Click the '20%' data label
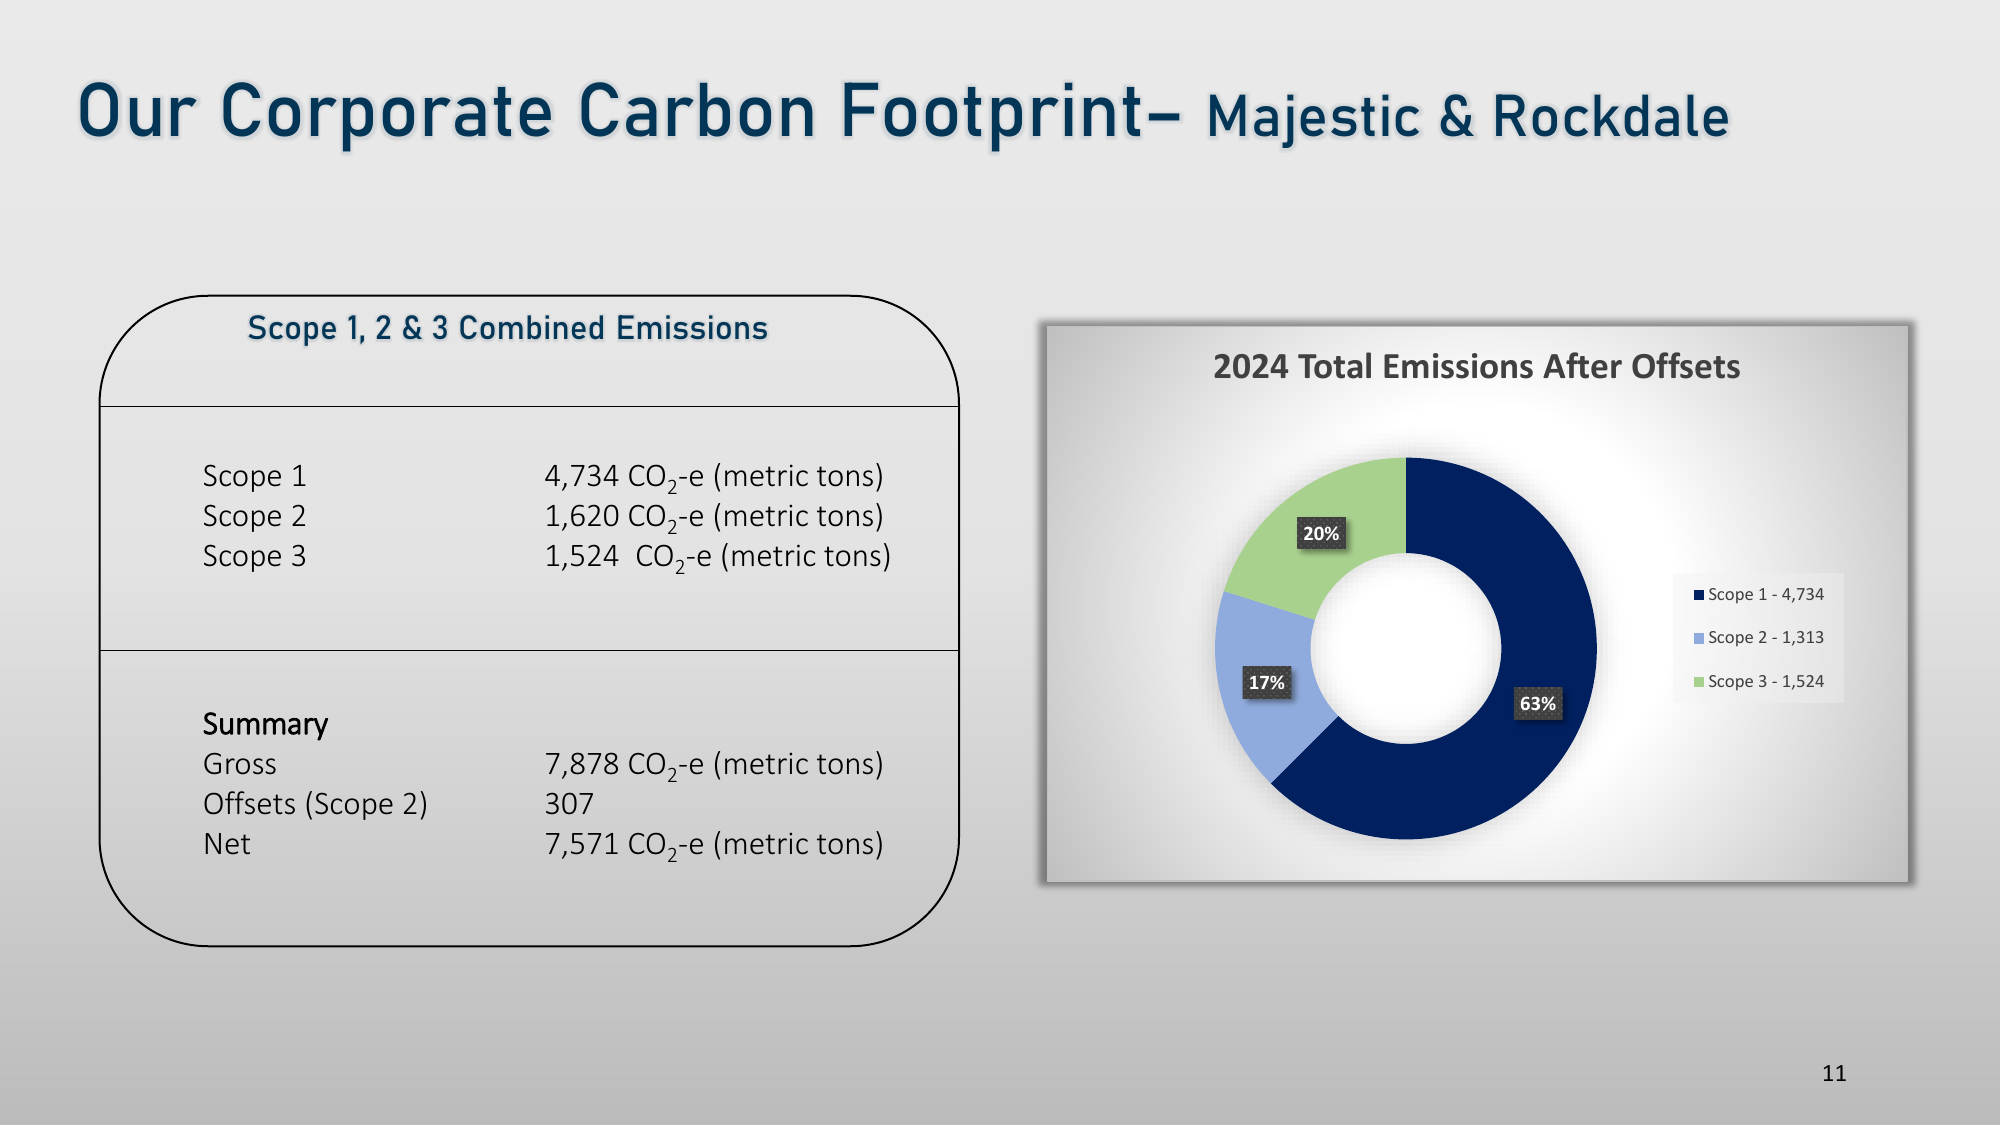 [x=1320, y=533]
